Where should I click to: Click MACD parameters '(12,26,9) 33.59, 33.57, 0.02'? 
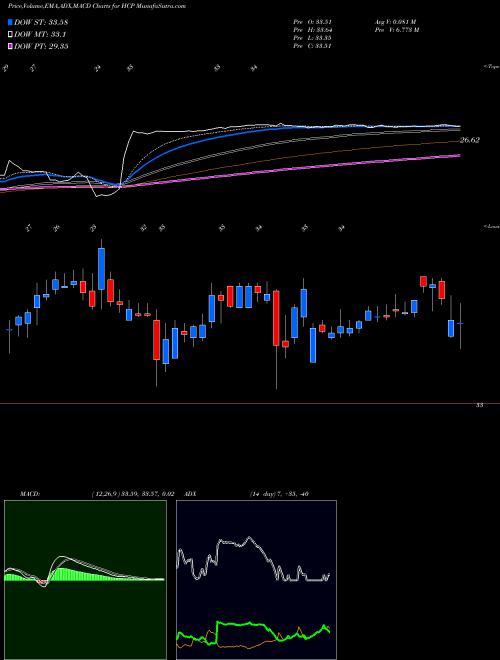point(133,494)
